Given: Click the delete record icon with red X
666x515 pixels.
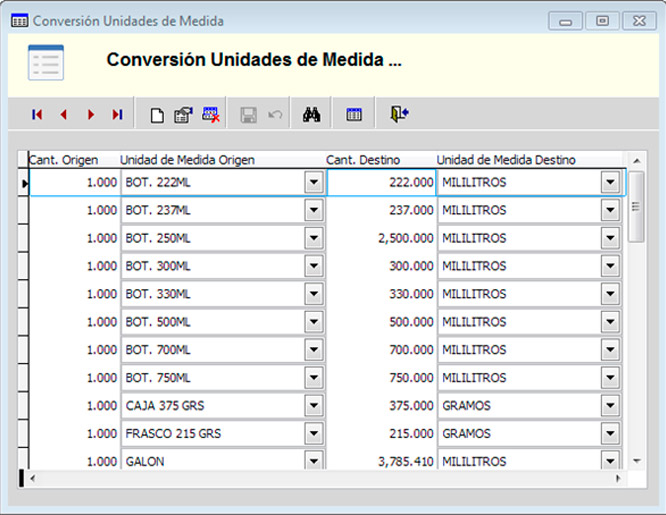Looking at the screenshot, I should coord(211,115).
